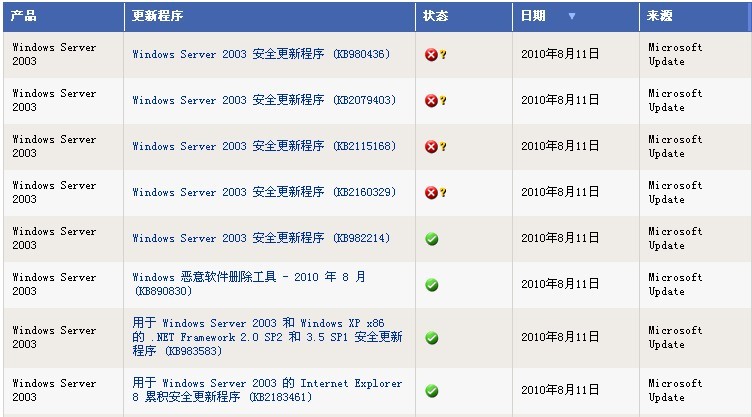Click the failed status icon for KB2115168
The image size is (752, 417).
[431, 147]
